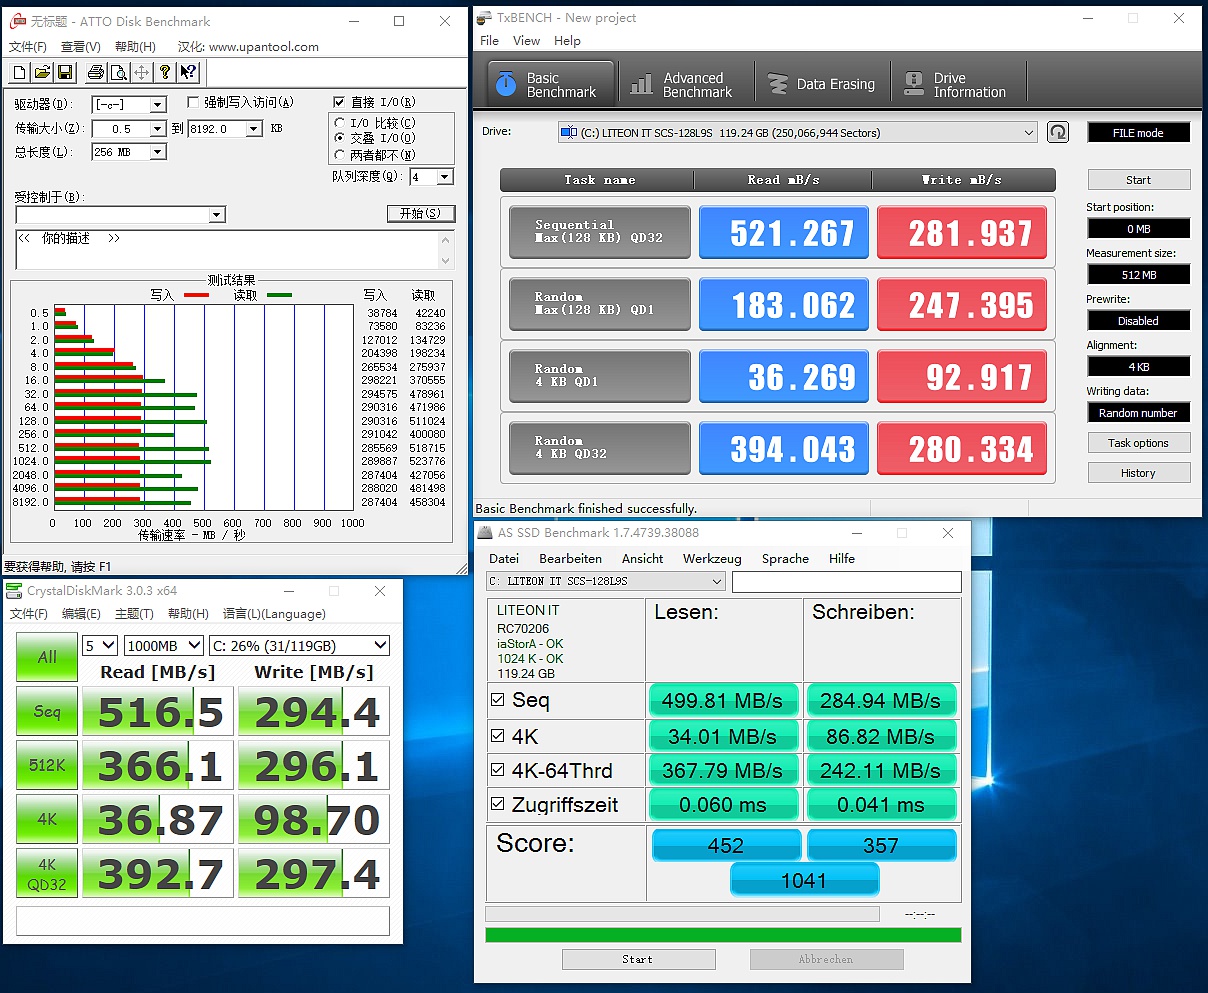The width and height of the screenshot is (1208, 993).
Task: Click the green progress bar in AS SSD
Action: (x=722, y=935)
